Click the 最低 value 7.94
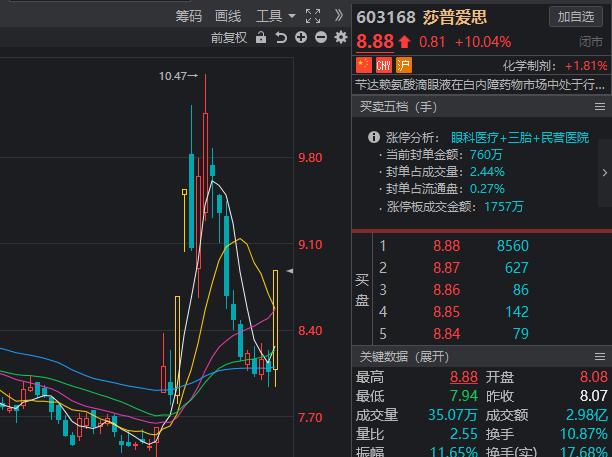The image size is (612, 457). tap(464, 396)
